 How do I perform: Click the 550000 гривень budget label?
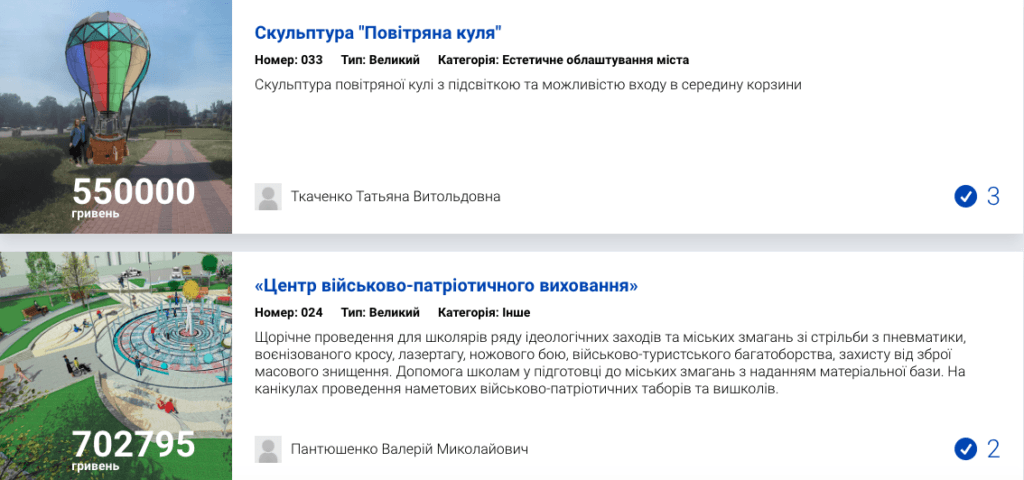tap(133, 196)
